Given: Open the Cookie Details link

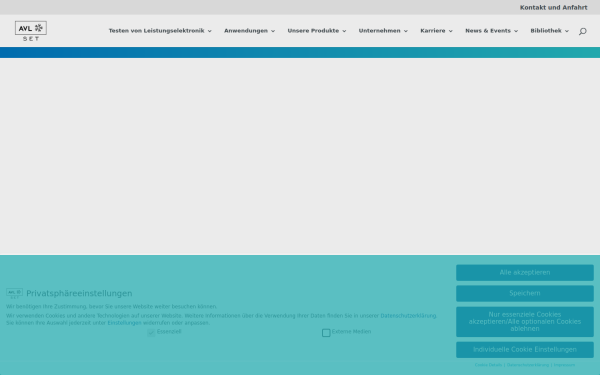Looking at the screenshot, I should (488, 365).
